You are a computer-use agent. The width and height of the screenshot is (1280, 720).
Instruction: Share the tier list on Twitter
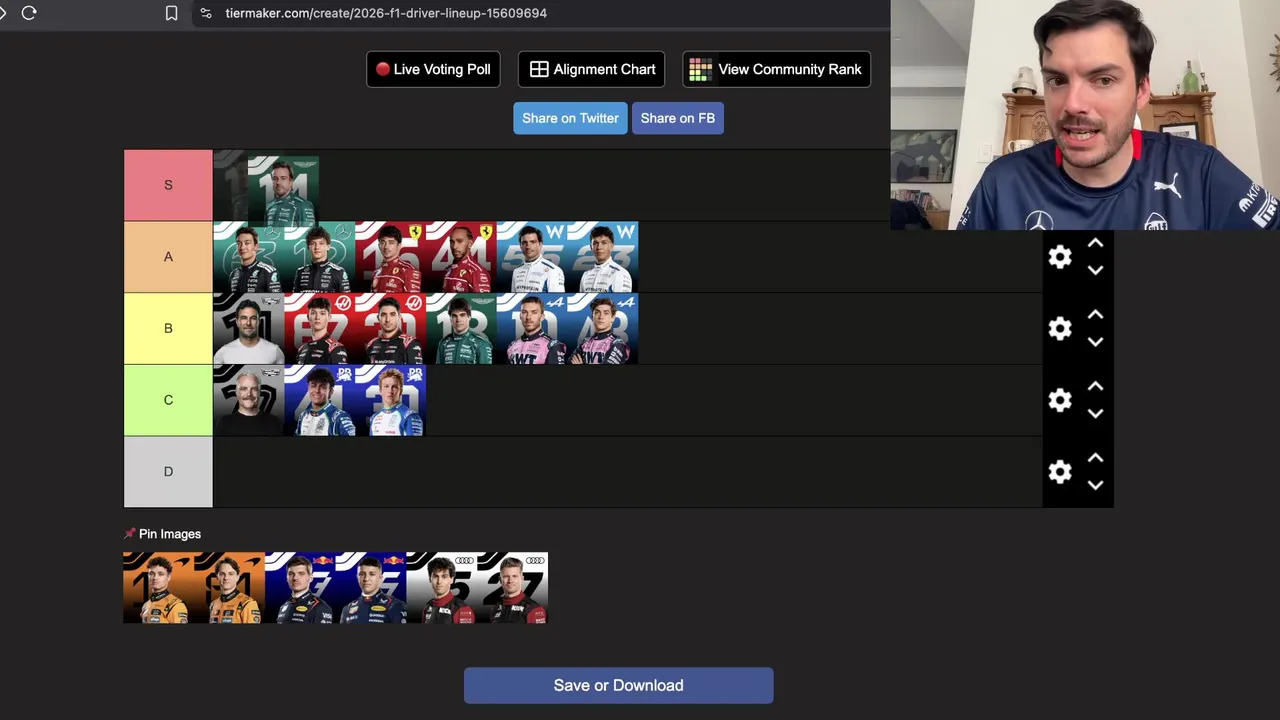pyautogui.click(x=570, y=118)
